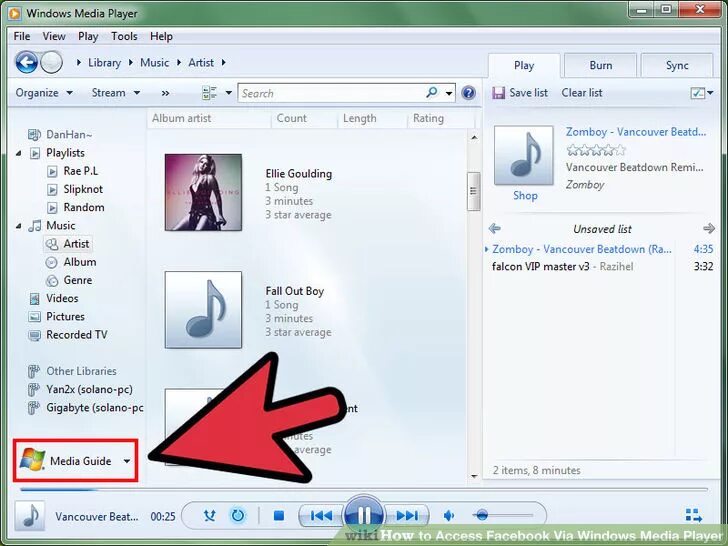The image size is (728, 546).
Task: Click the search magnifier icon
Action: pyautogui.click(x=432, y=92)
